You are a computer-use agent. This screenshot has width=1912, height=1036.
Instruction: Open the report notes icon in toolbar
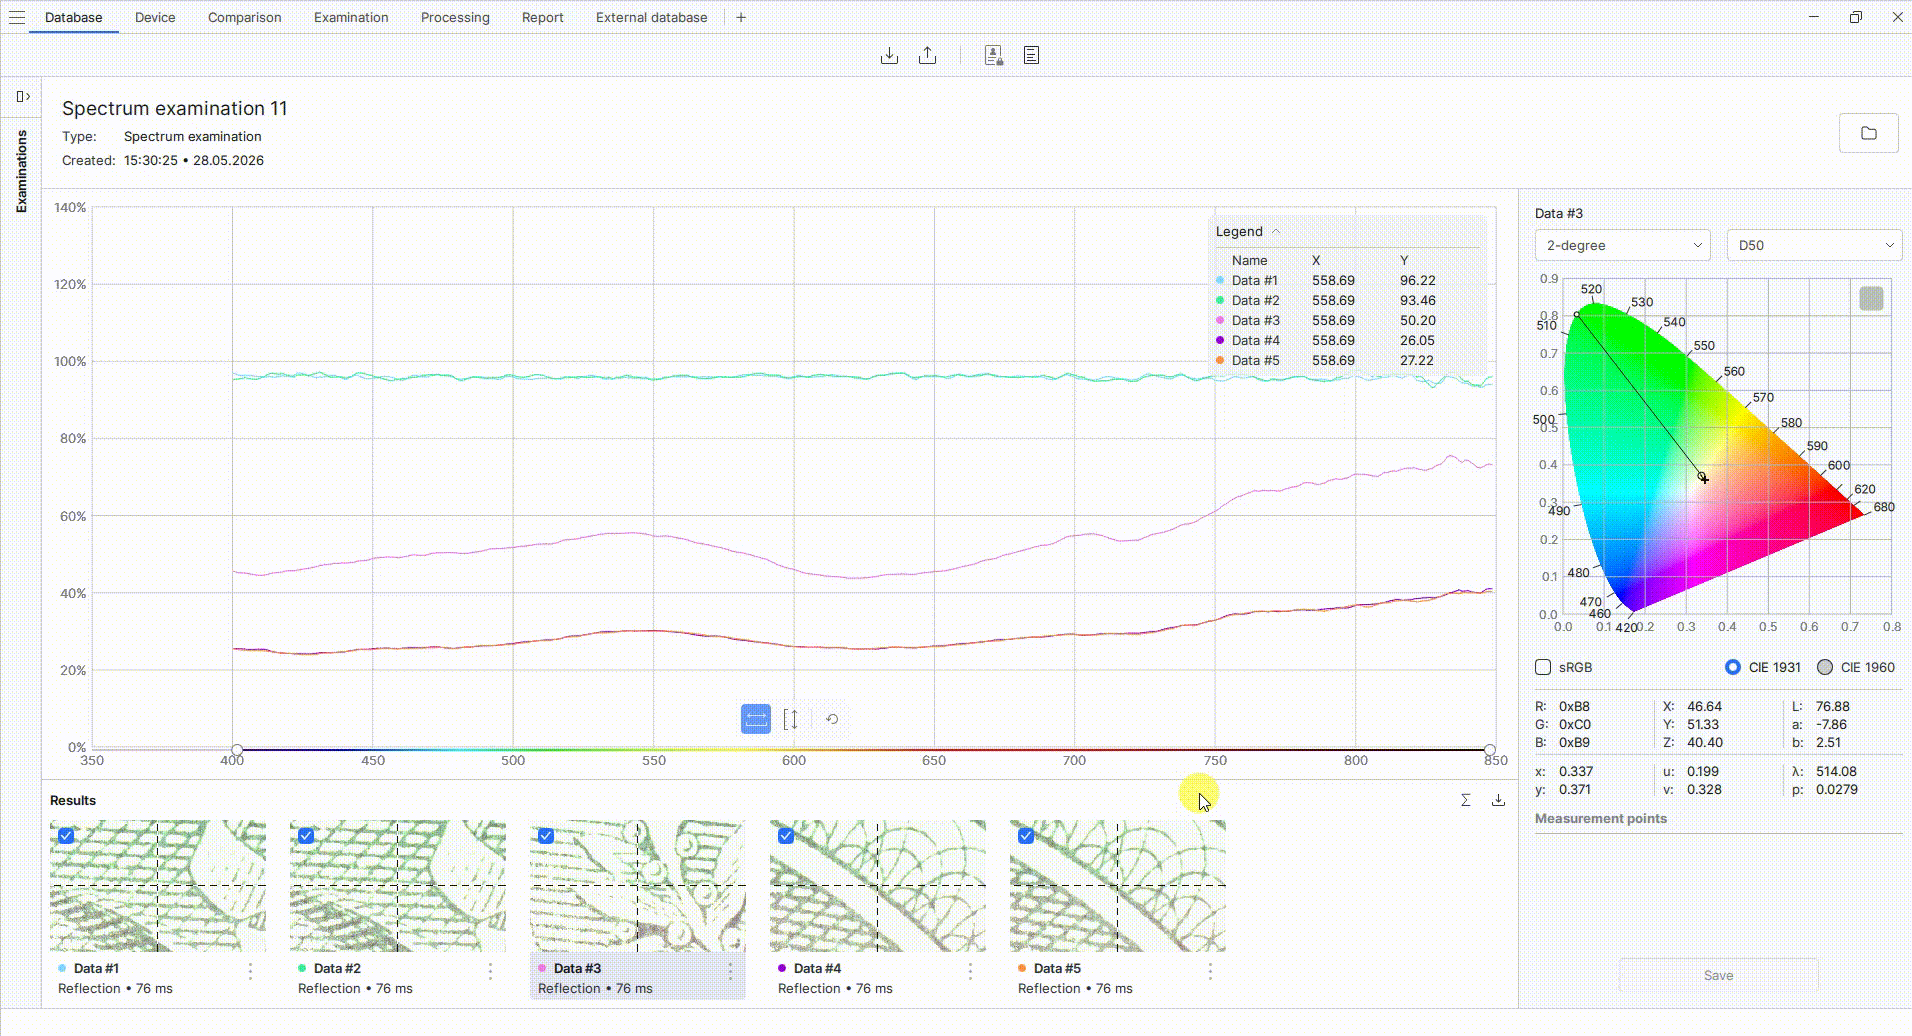click(1032, 56)
